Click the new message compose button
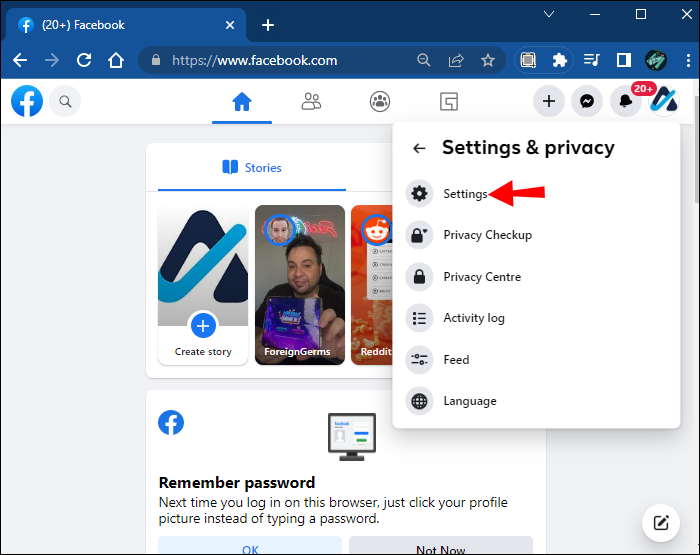Viewport: 700px width, 555px height. point(661,523)
